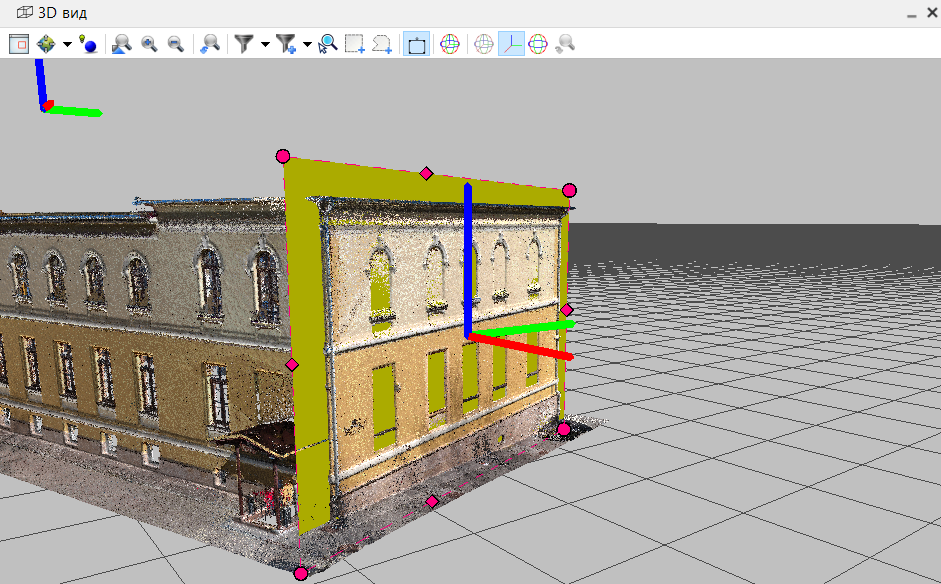Viewport: 941px width, 584px height.
Task: Click the zoom out magnifier icon
Action: pyautogui.click(x=176, y=44)
